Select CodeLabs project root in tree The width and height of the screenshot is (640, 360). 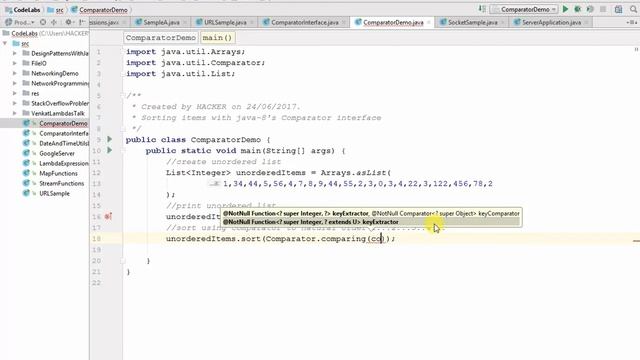click(x=24, y=33)
